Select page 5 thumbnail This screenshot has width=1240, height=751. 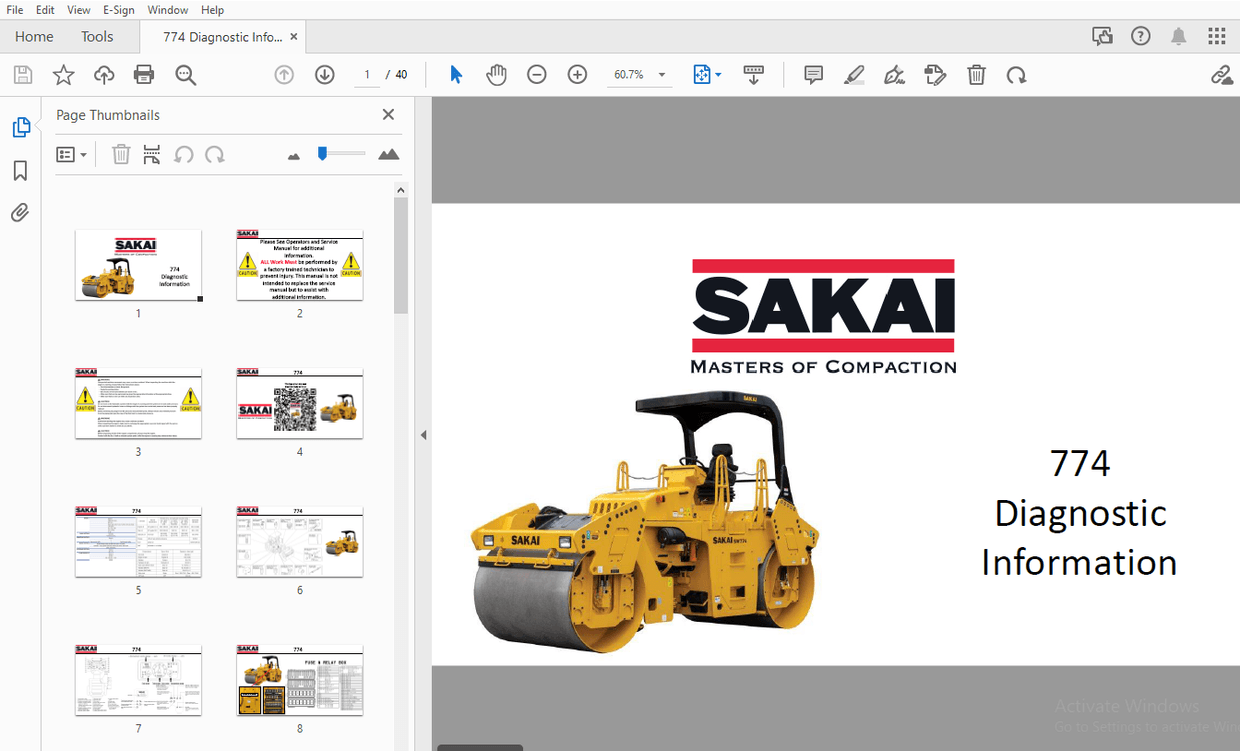coord(138,542)
